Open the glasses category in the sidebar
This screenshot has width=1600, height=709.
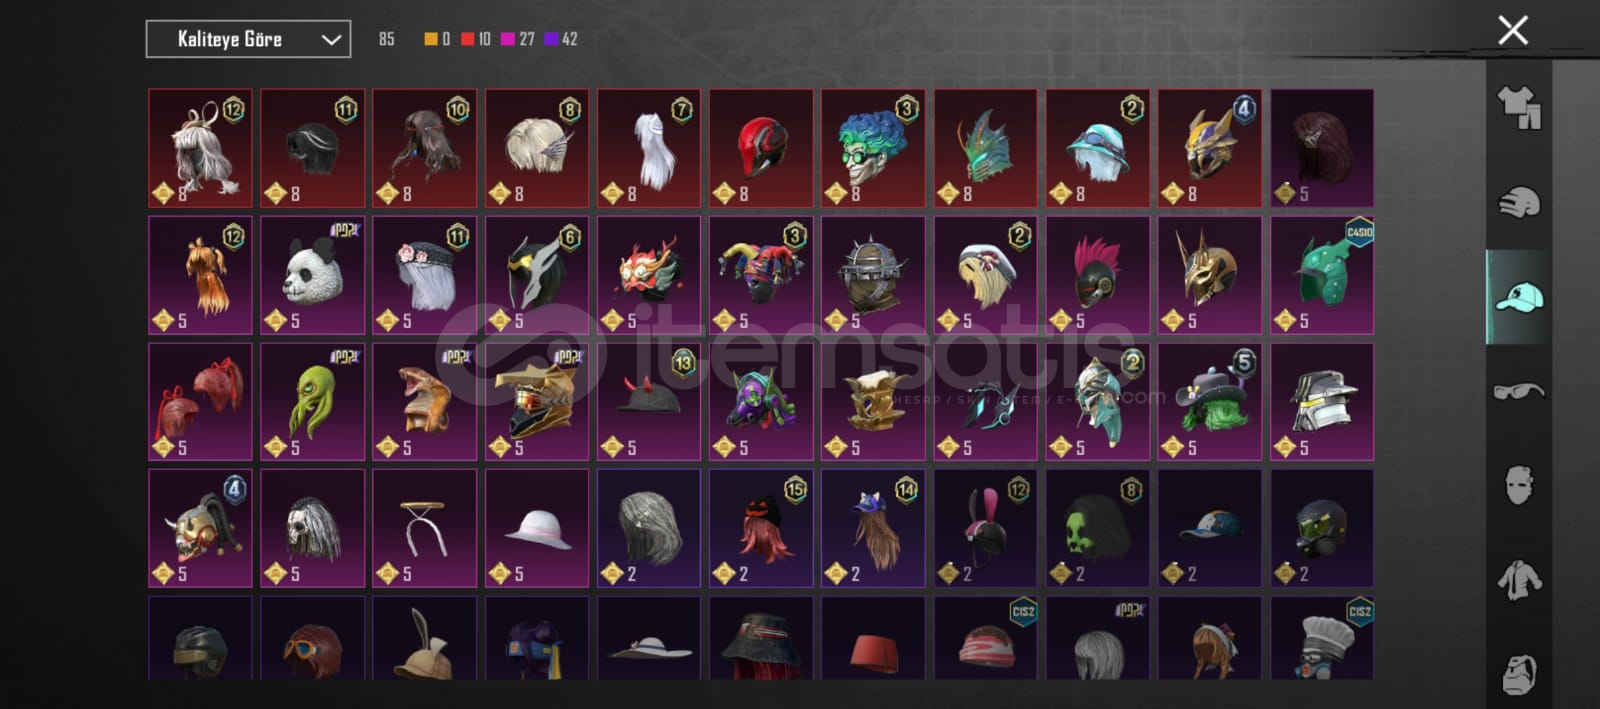coord(1519,391)
